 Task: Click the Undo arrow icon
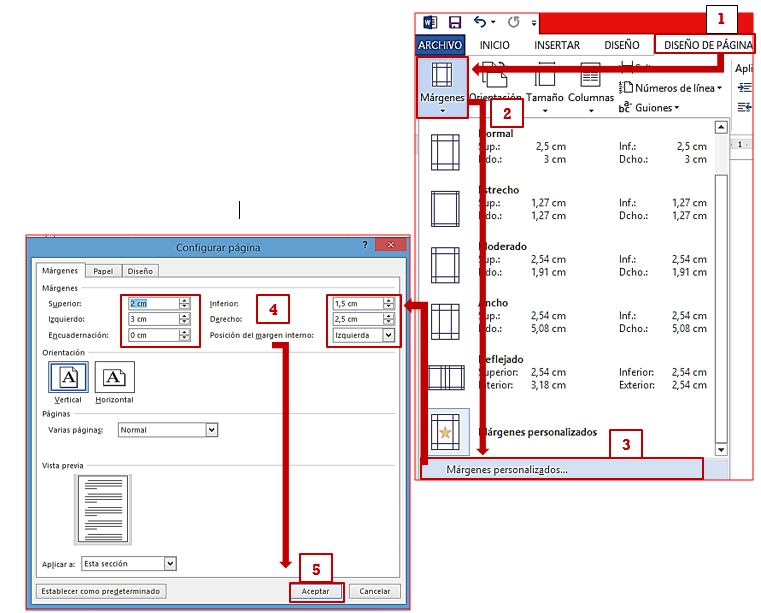pyautogui.click(x=481, y=22)
